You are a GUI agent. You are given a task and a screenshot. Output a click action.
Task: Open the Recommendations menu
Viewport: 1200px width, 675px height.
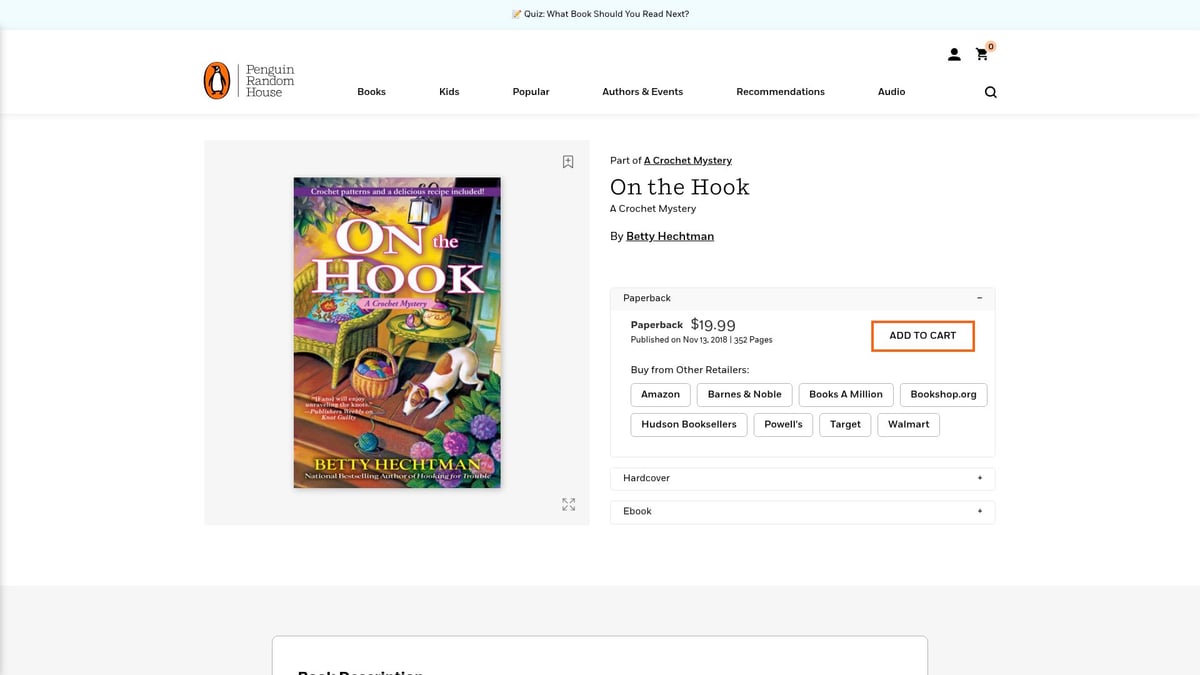(x=780, y=92)
